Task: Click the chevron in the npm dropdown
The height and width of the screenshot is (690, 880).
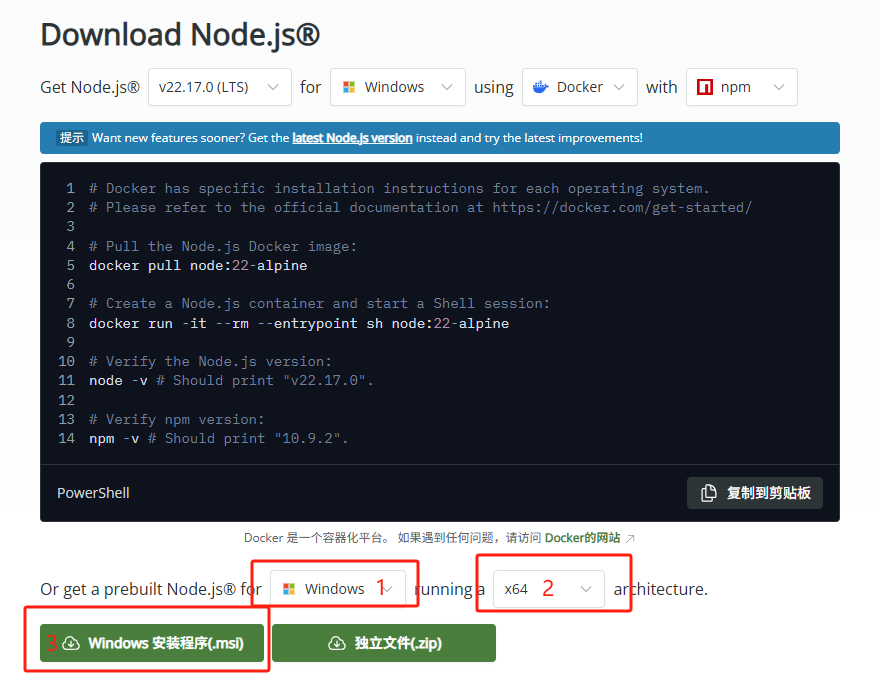Action: coord(778,87)
